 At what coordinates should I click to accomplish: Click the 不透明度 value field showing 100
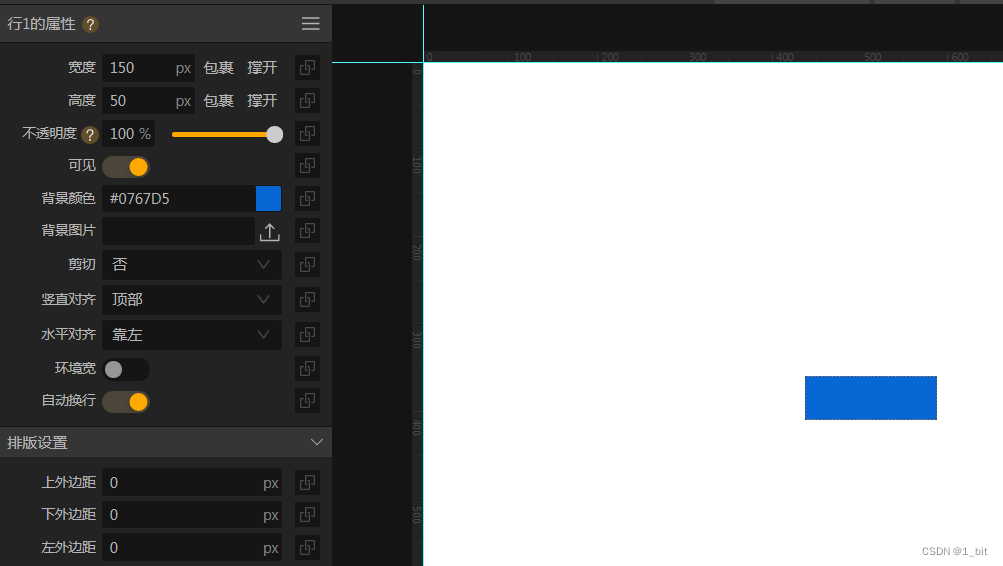pyautogui.click(x=129, y=134)
